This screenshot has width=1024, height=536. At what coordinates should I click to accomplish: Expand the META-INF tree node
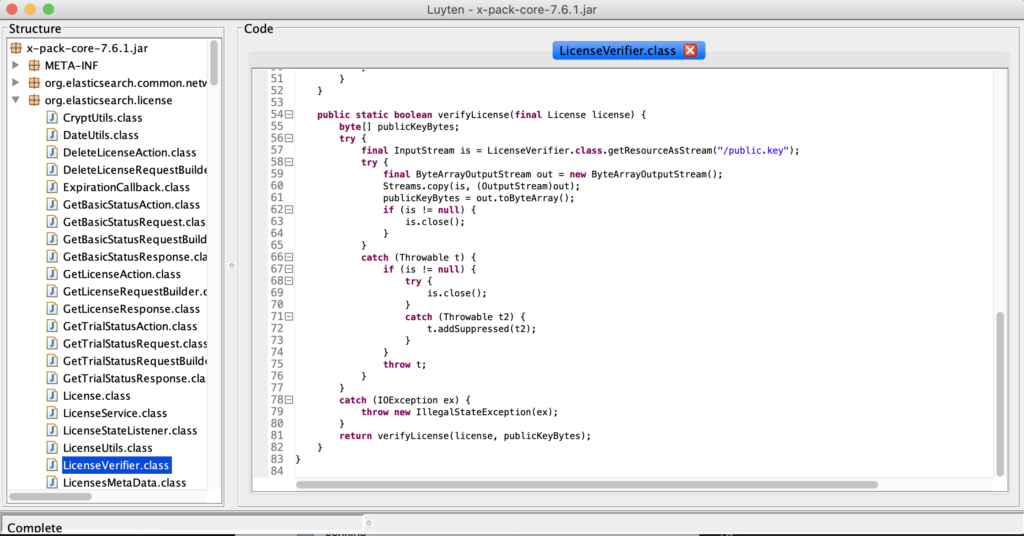pyautogui.click(x=16, y=65)
